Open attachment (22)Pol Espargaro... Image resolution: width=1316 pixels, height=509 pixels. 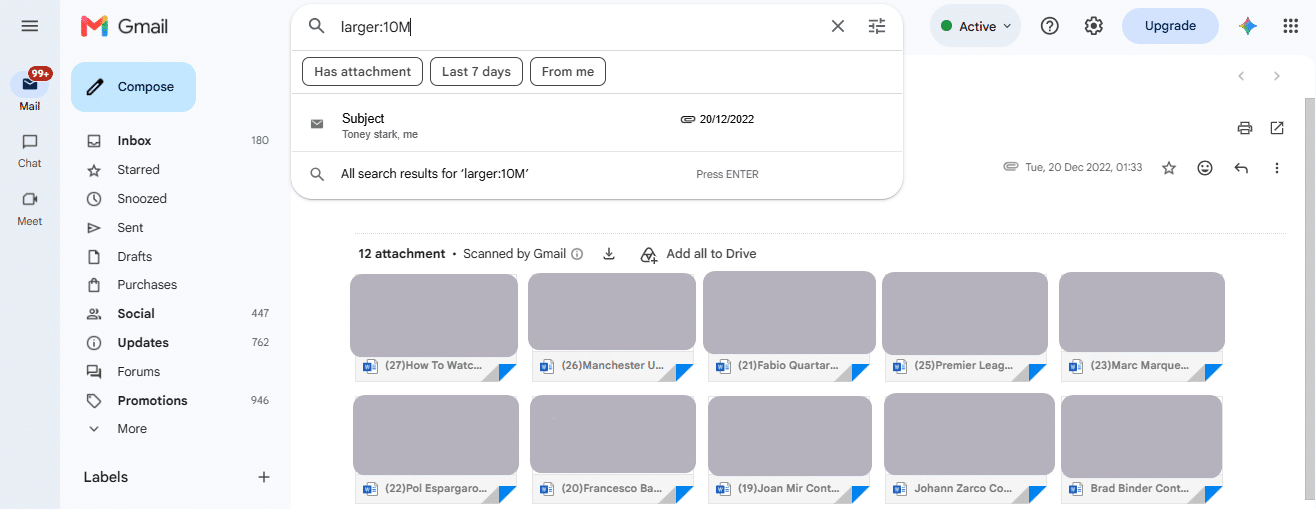click(x=436, y=450)
